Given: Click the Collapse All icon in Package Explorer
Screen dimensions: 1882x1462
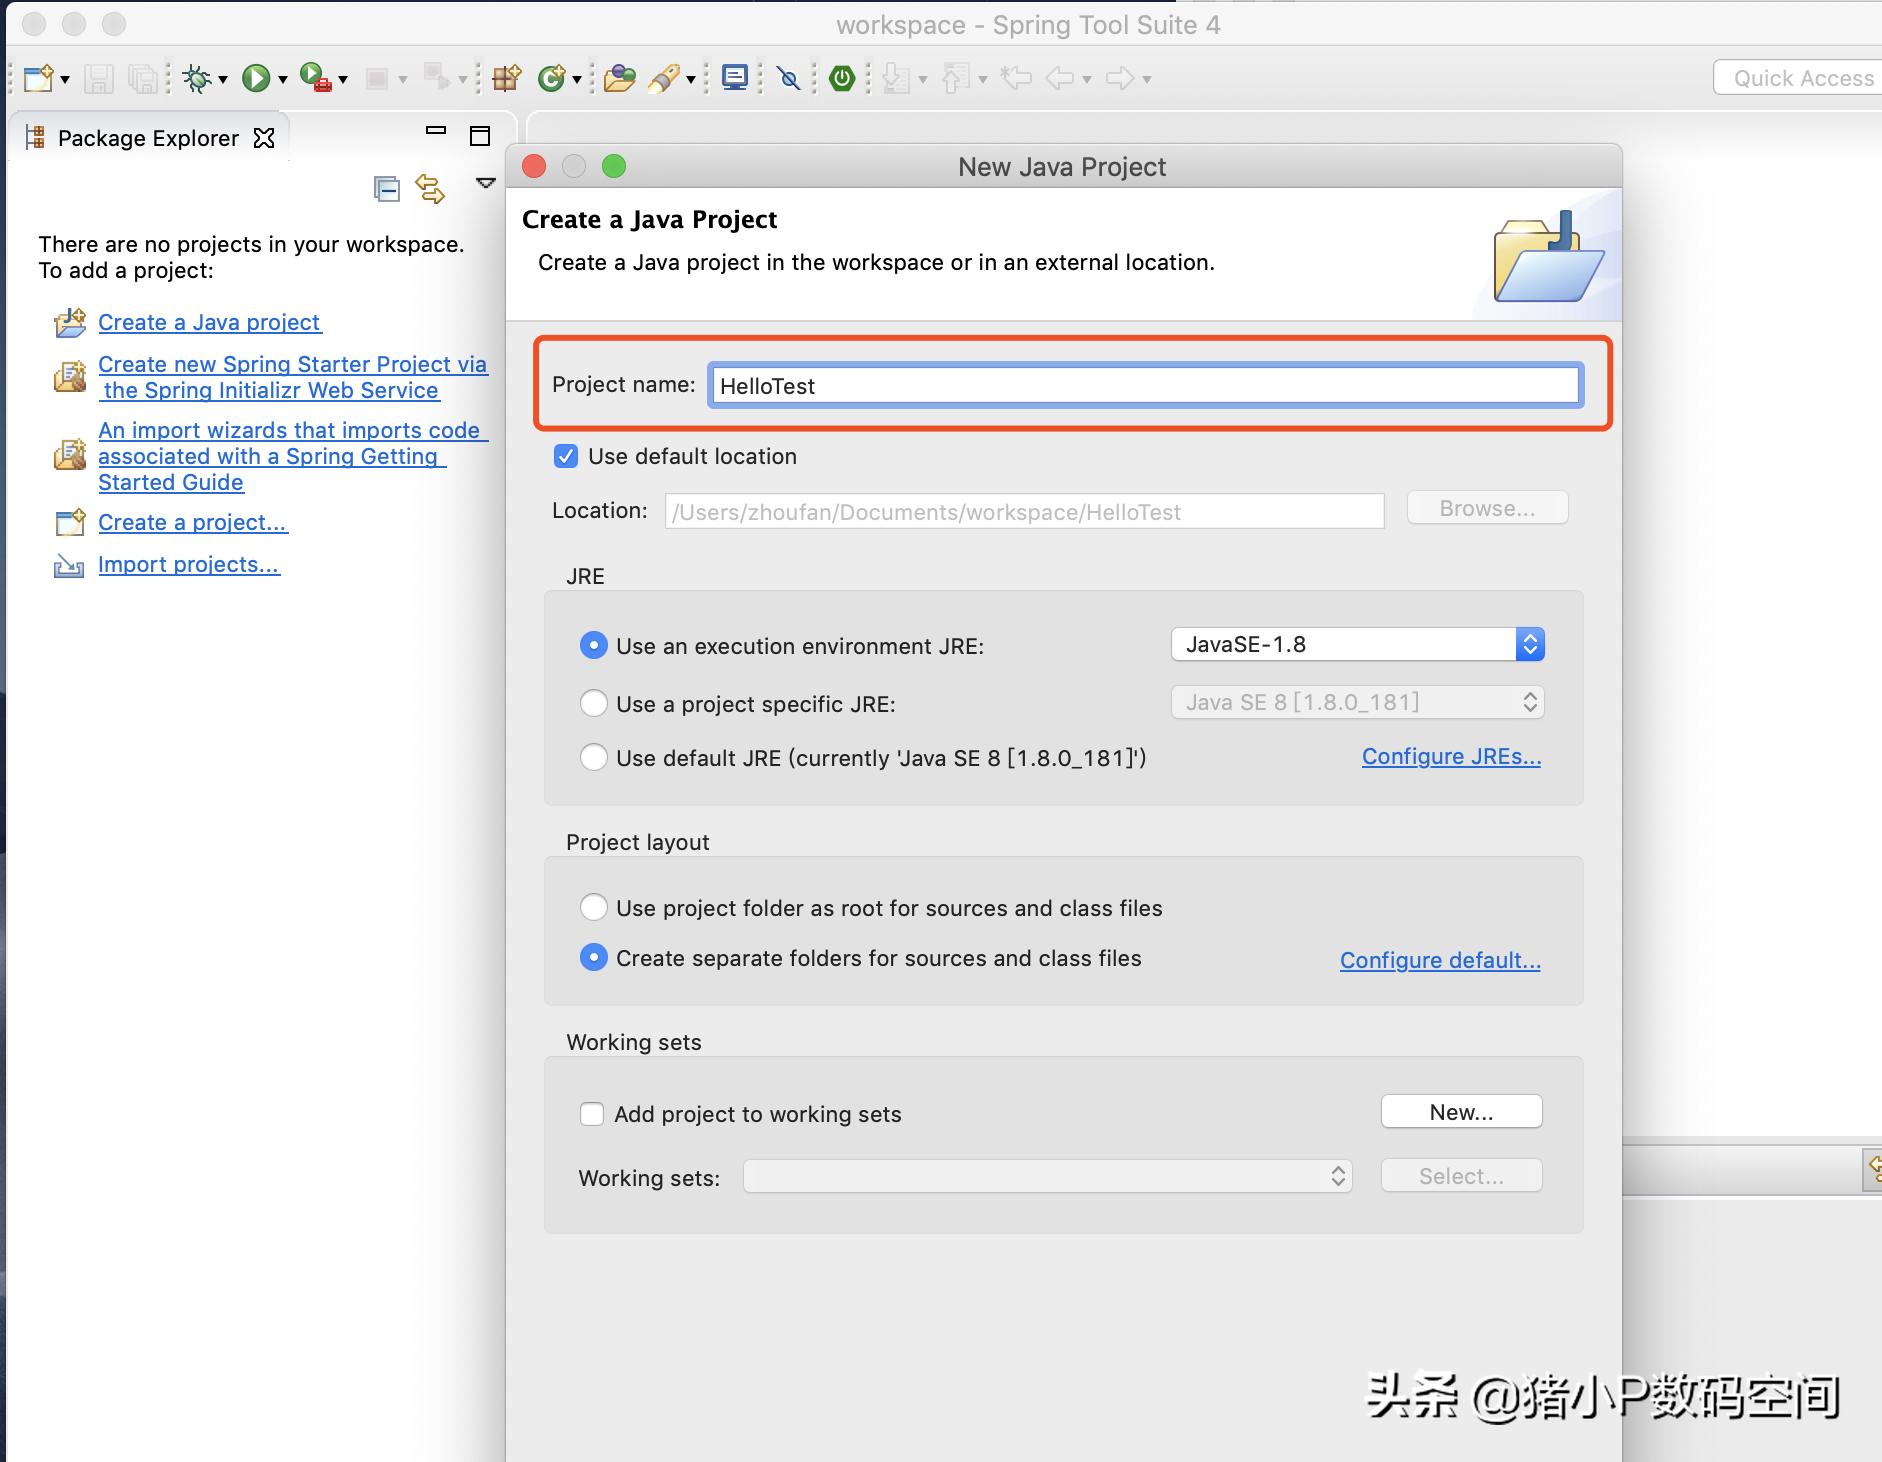Looking at the screenshot, I should (x=387, y=188).
